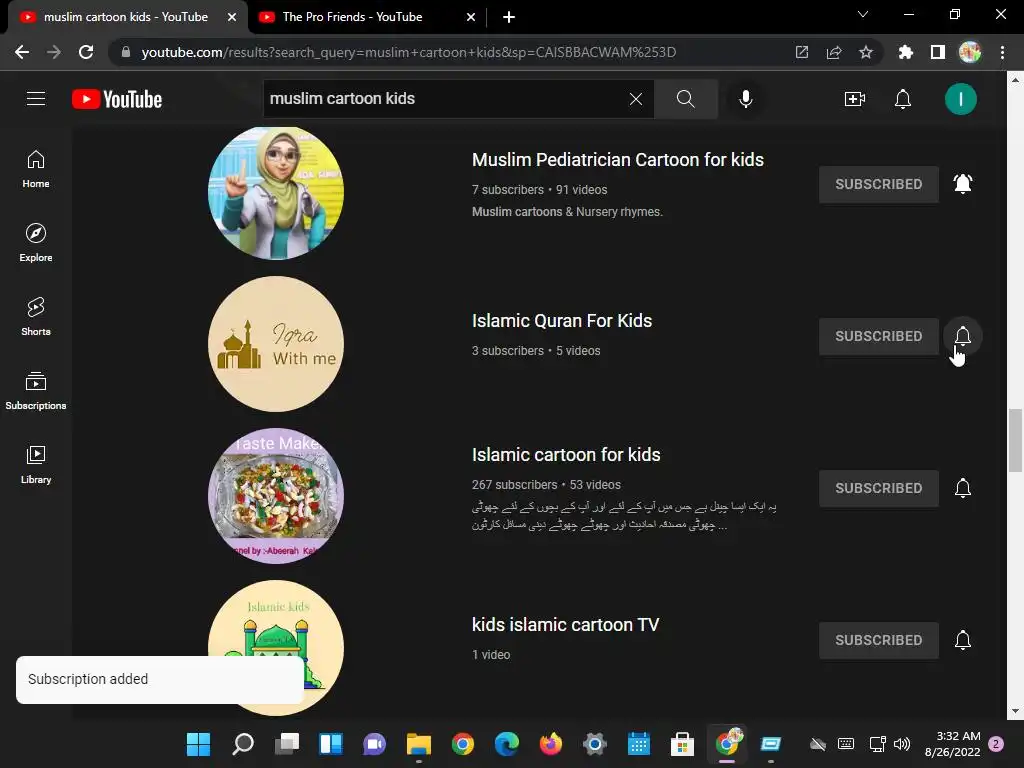Toggle notification bell for Muslim Pediatrician Cartoon for kids
This screenshot has width=1024, height=768.
click(x=963, y=184)
